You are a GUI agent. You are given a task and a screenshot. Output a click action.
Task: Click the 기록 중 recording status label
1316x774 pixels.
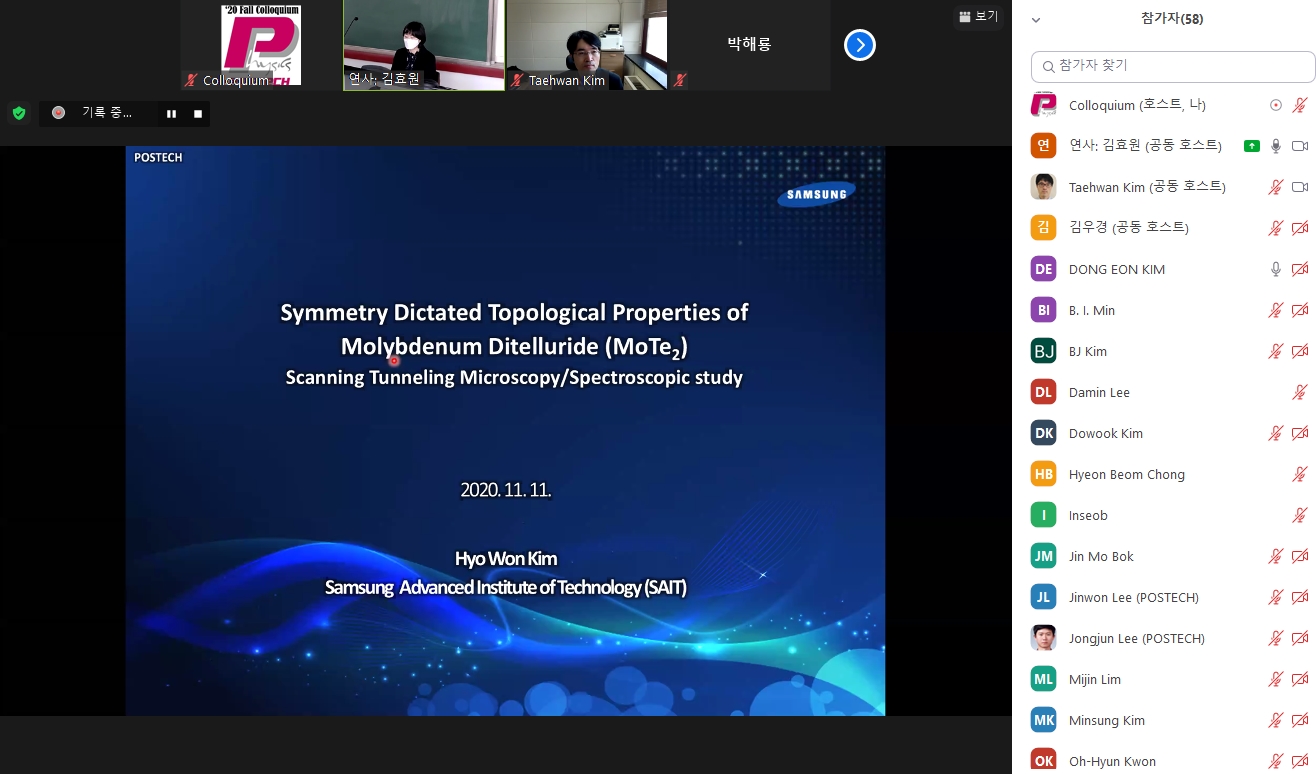107,113
